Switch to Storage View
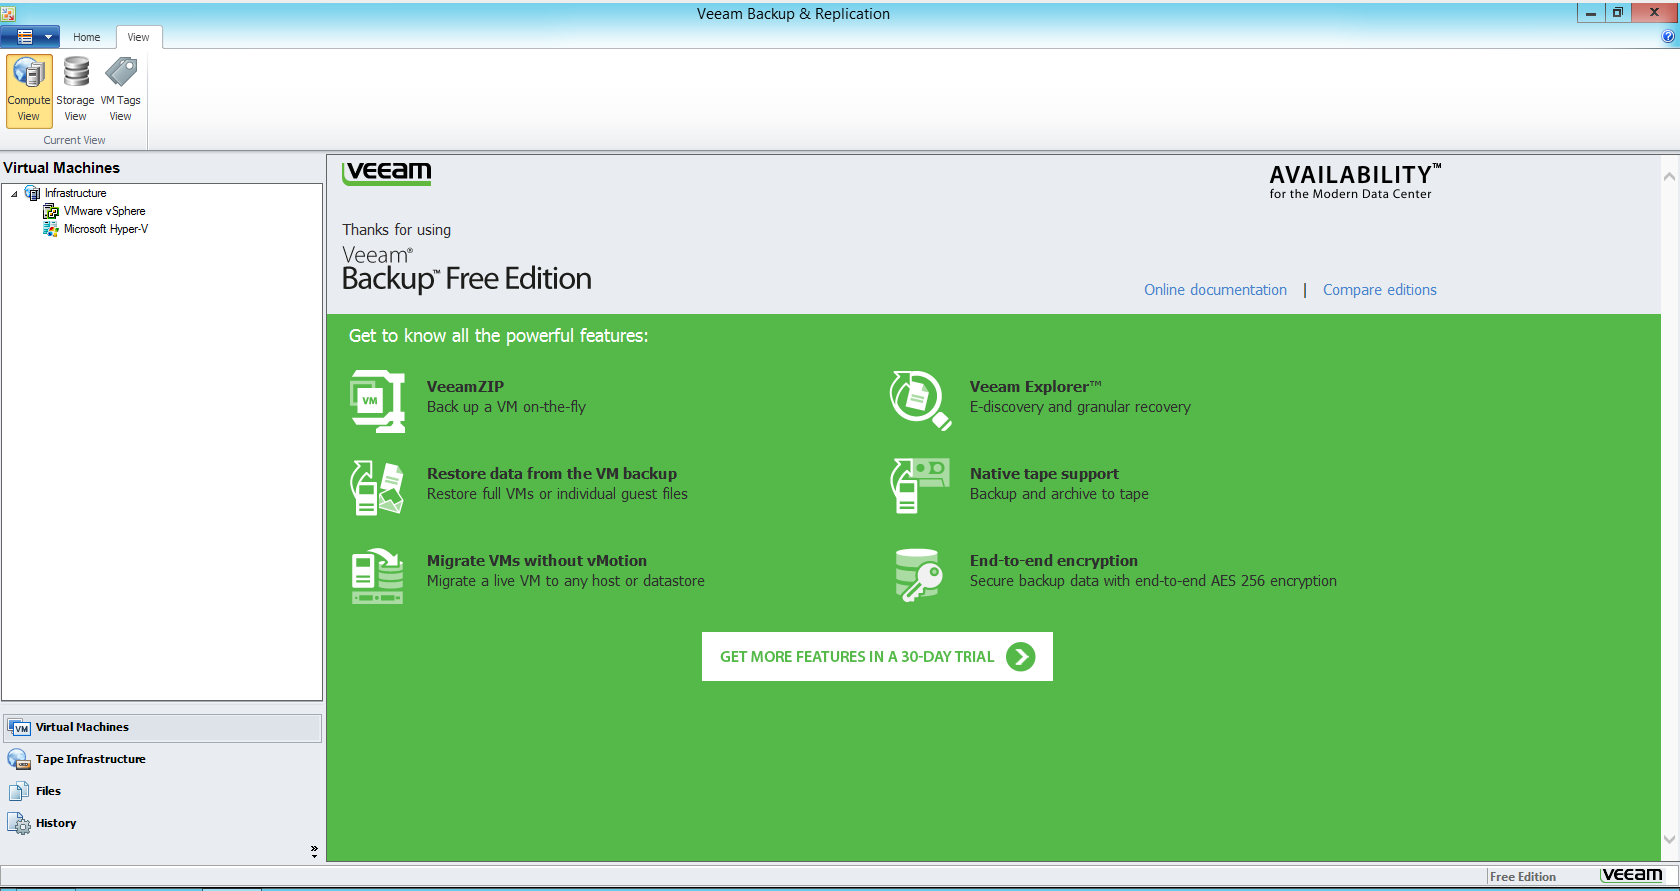1680x891 pixels. click(75, 90)
